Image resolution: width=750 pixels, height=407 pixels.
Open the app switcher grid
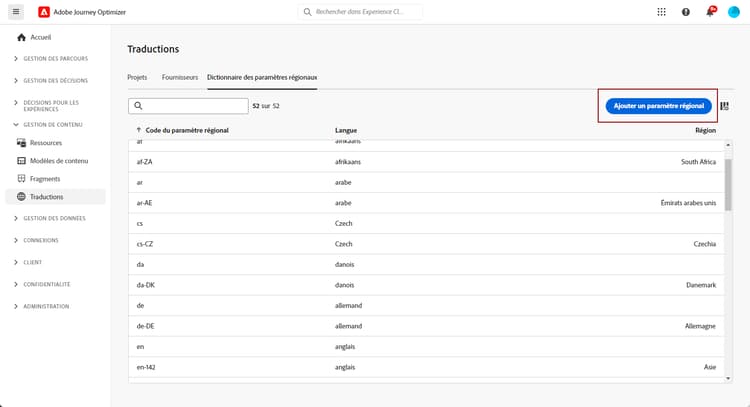point(661,12)
